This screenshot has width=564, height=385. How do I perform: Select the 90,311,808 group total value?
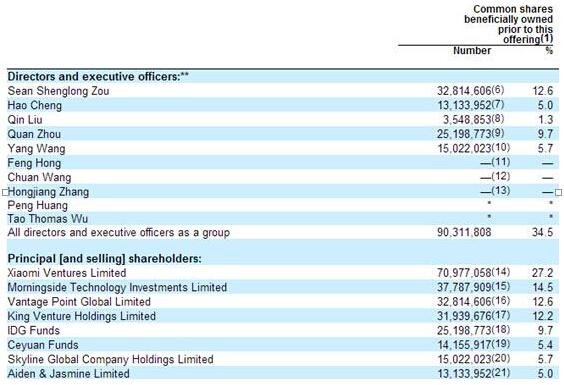[x=464, y=232]
